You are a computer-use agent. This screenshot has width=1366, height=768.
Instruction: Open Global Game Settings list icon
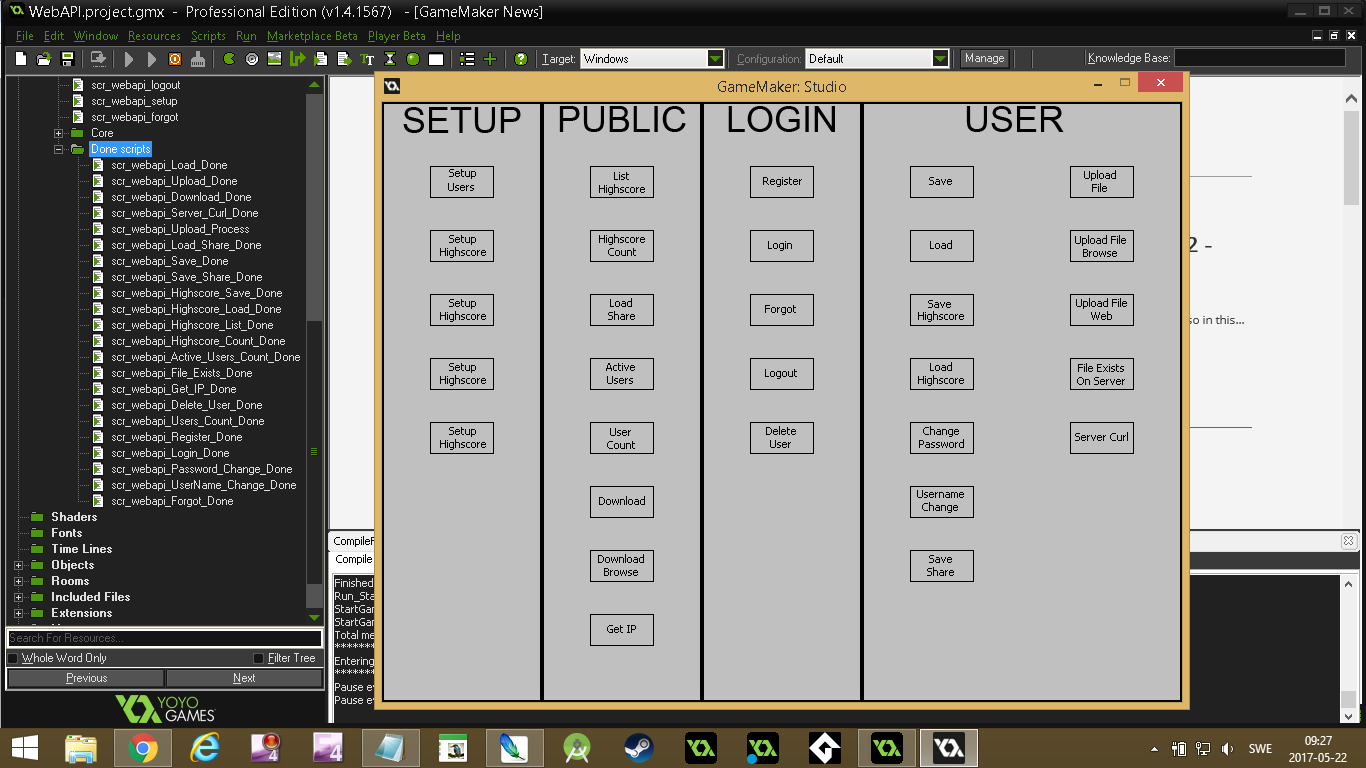(467, 59)
